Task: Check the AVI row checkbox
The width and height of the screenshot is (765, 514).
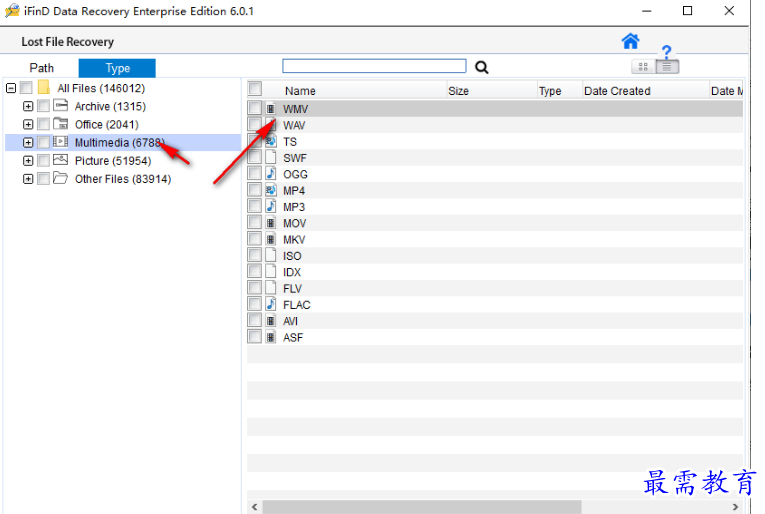Action: (254, 320)
